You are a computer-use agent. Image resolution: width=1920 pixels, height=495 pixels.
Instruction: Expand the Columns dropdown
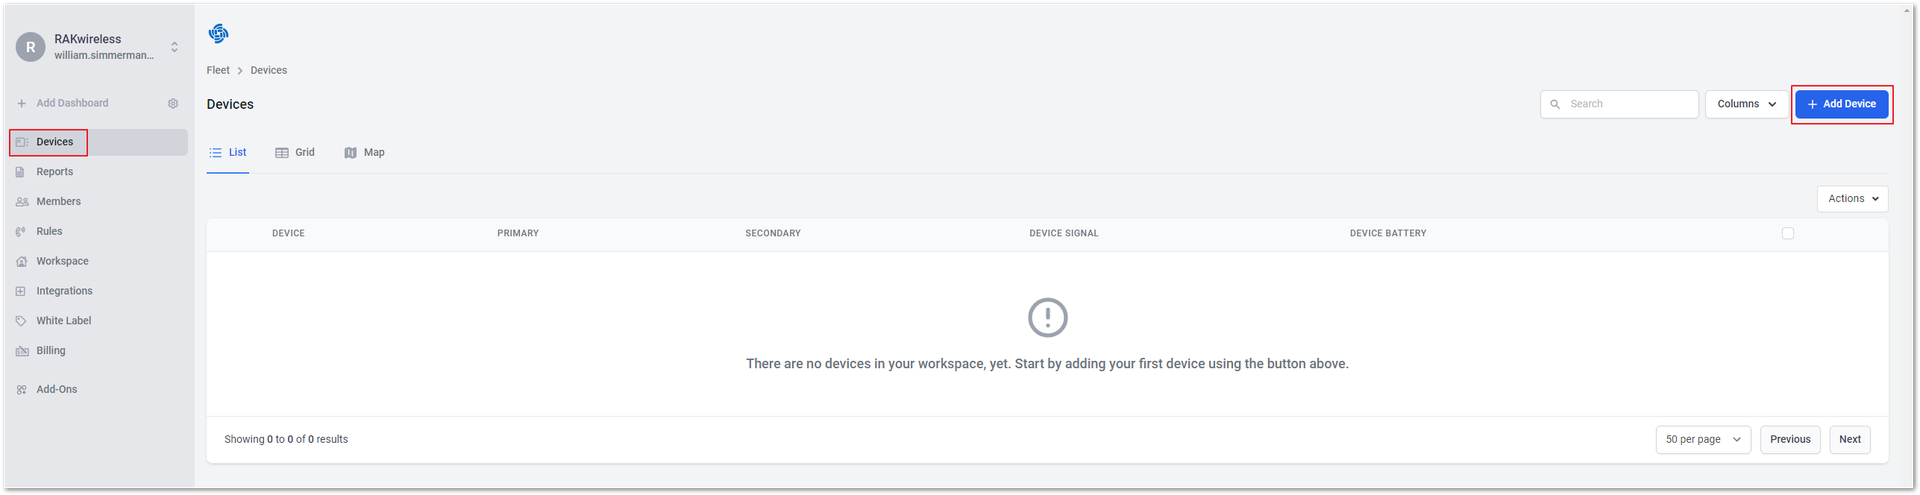1746,104
